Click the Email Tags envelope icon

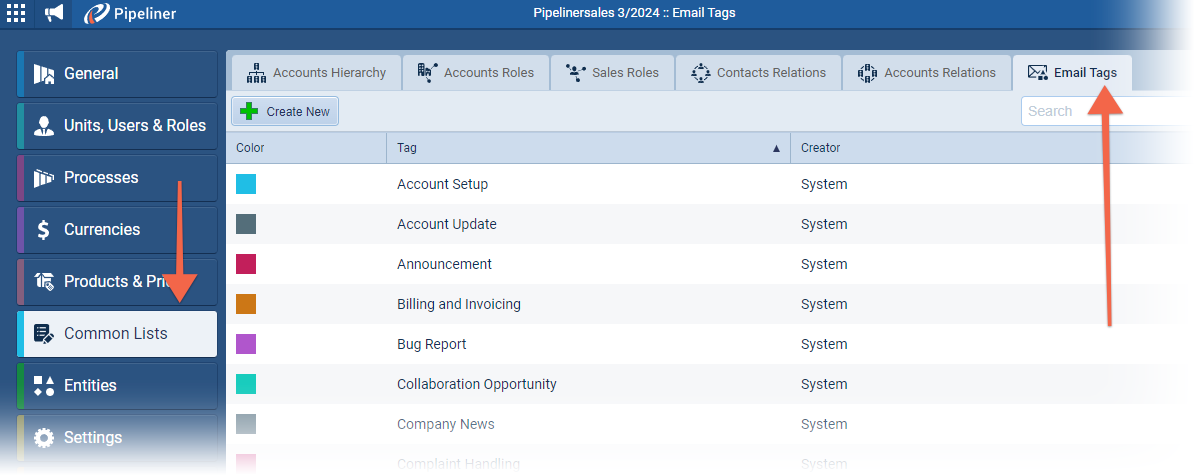pos(1037,73)
